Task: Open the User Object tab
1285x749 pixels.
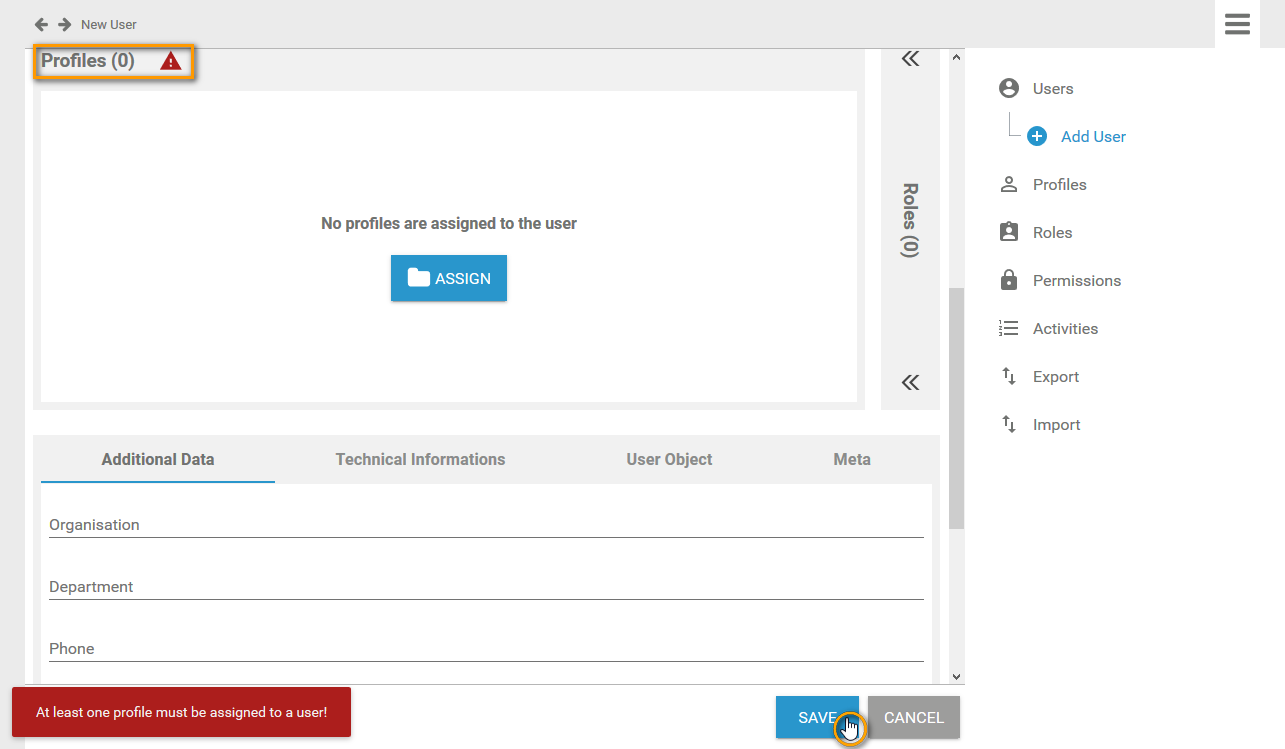Action: coord(668,459)
